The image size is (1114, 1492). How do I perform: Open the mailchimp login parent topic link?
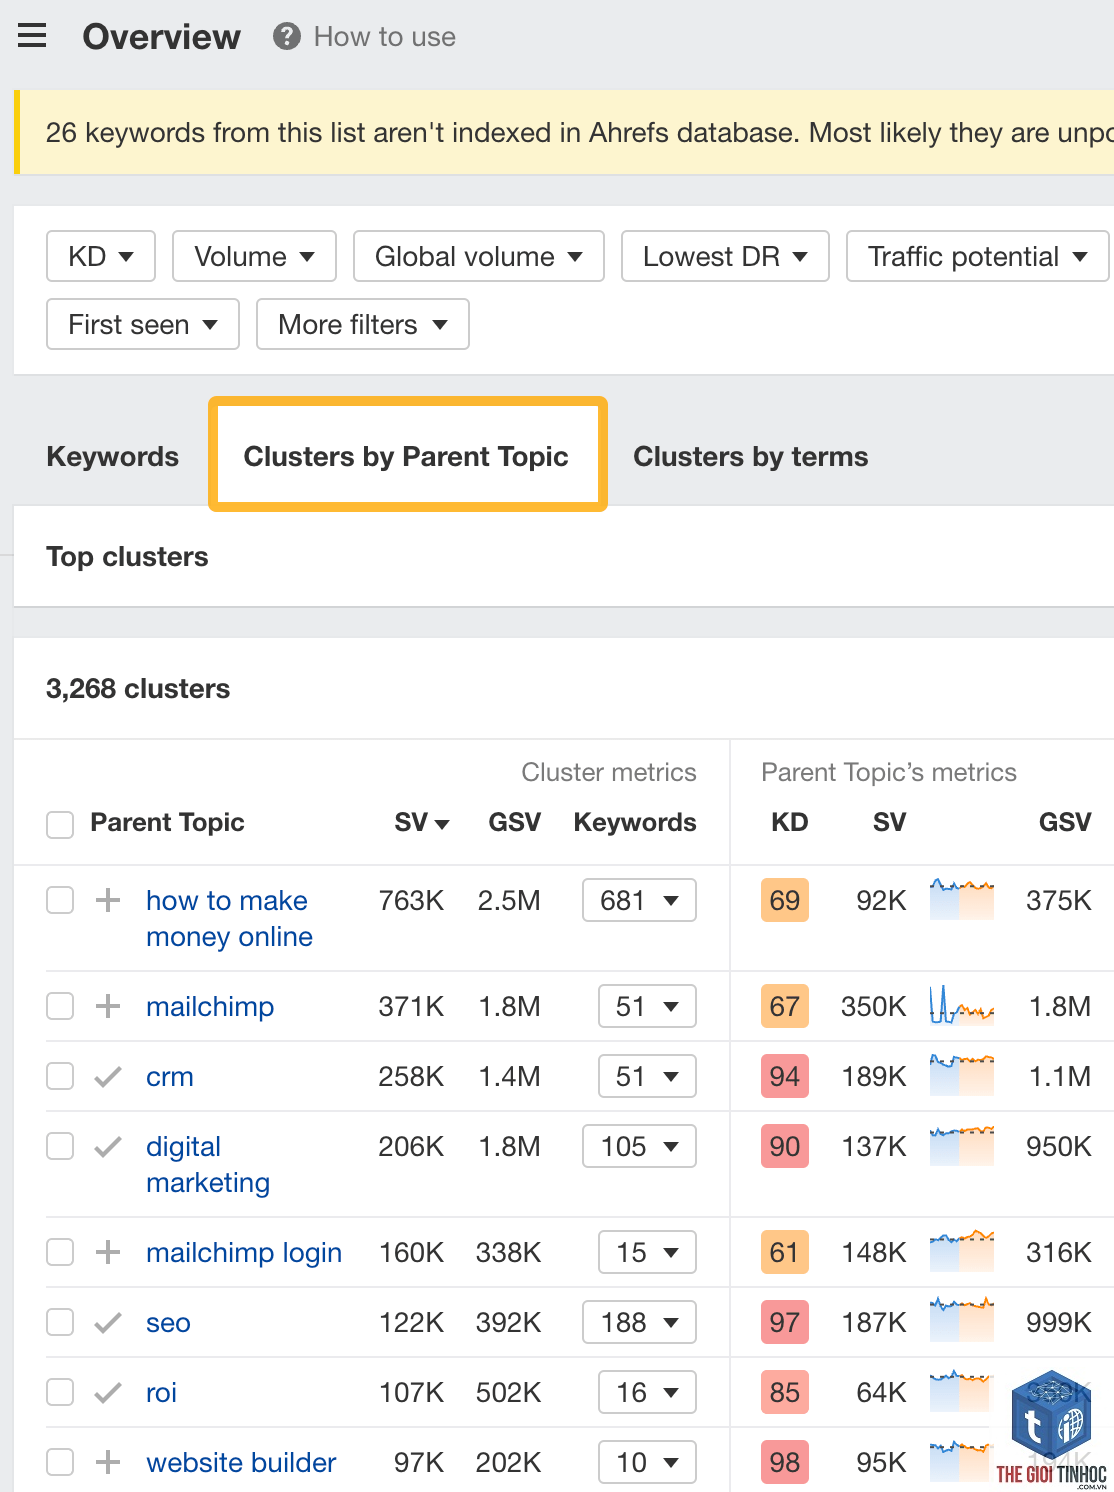(244, 1252)
